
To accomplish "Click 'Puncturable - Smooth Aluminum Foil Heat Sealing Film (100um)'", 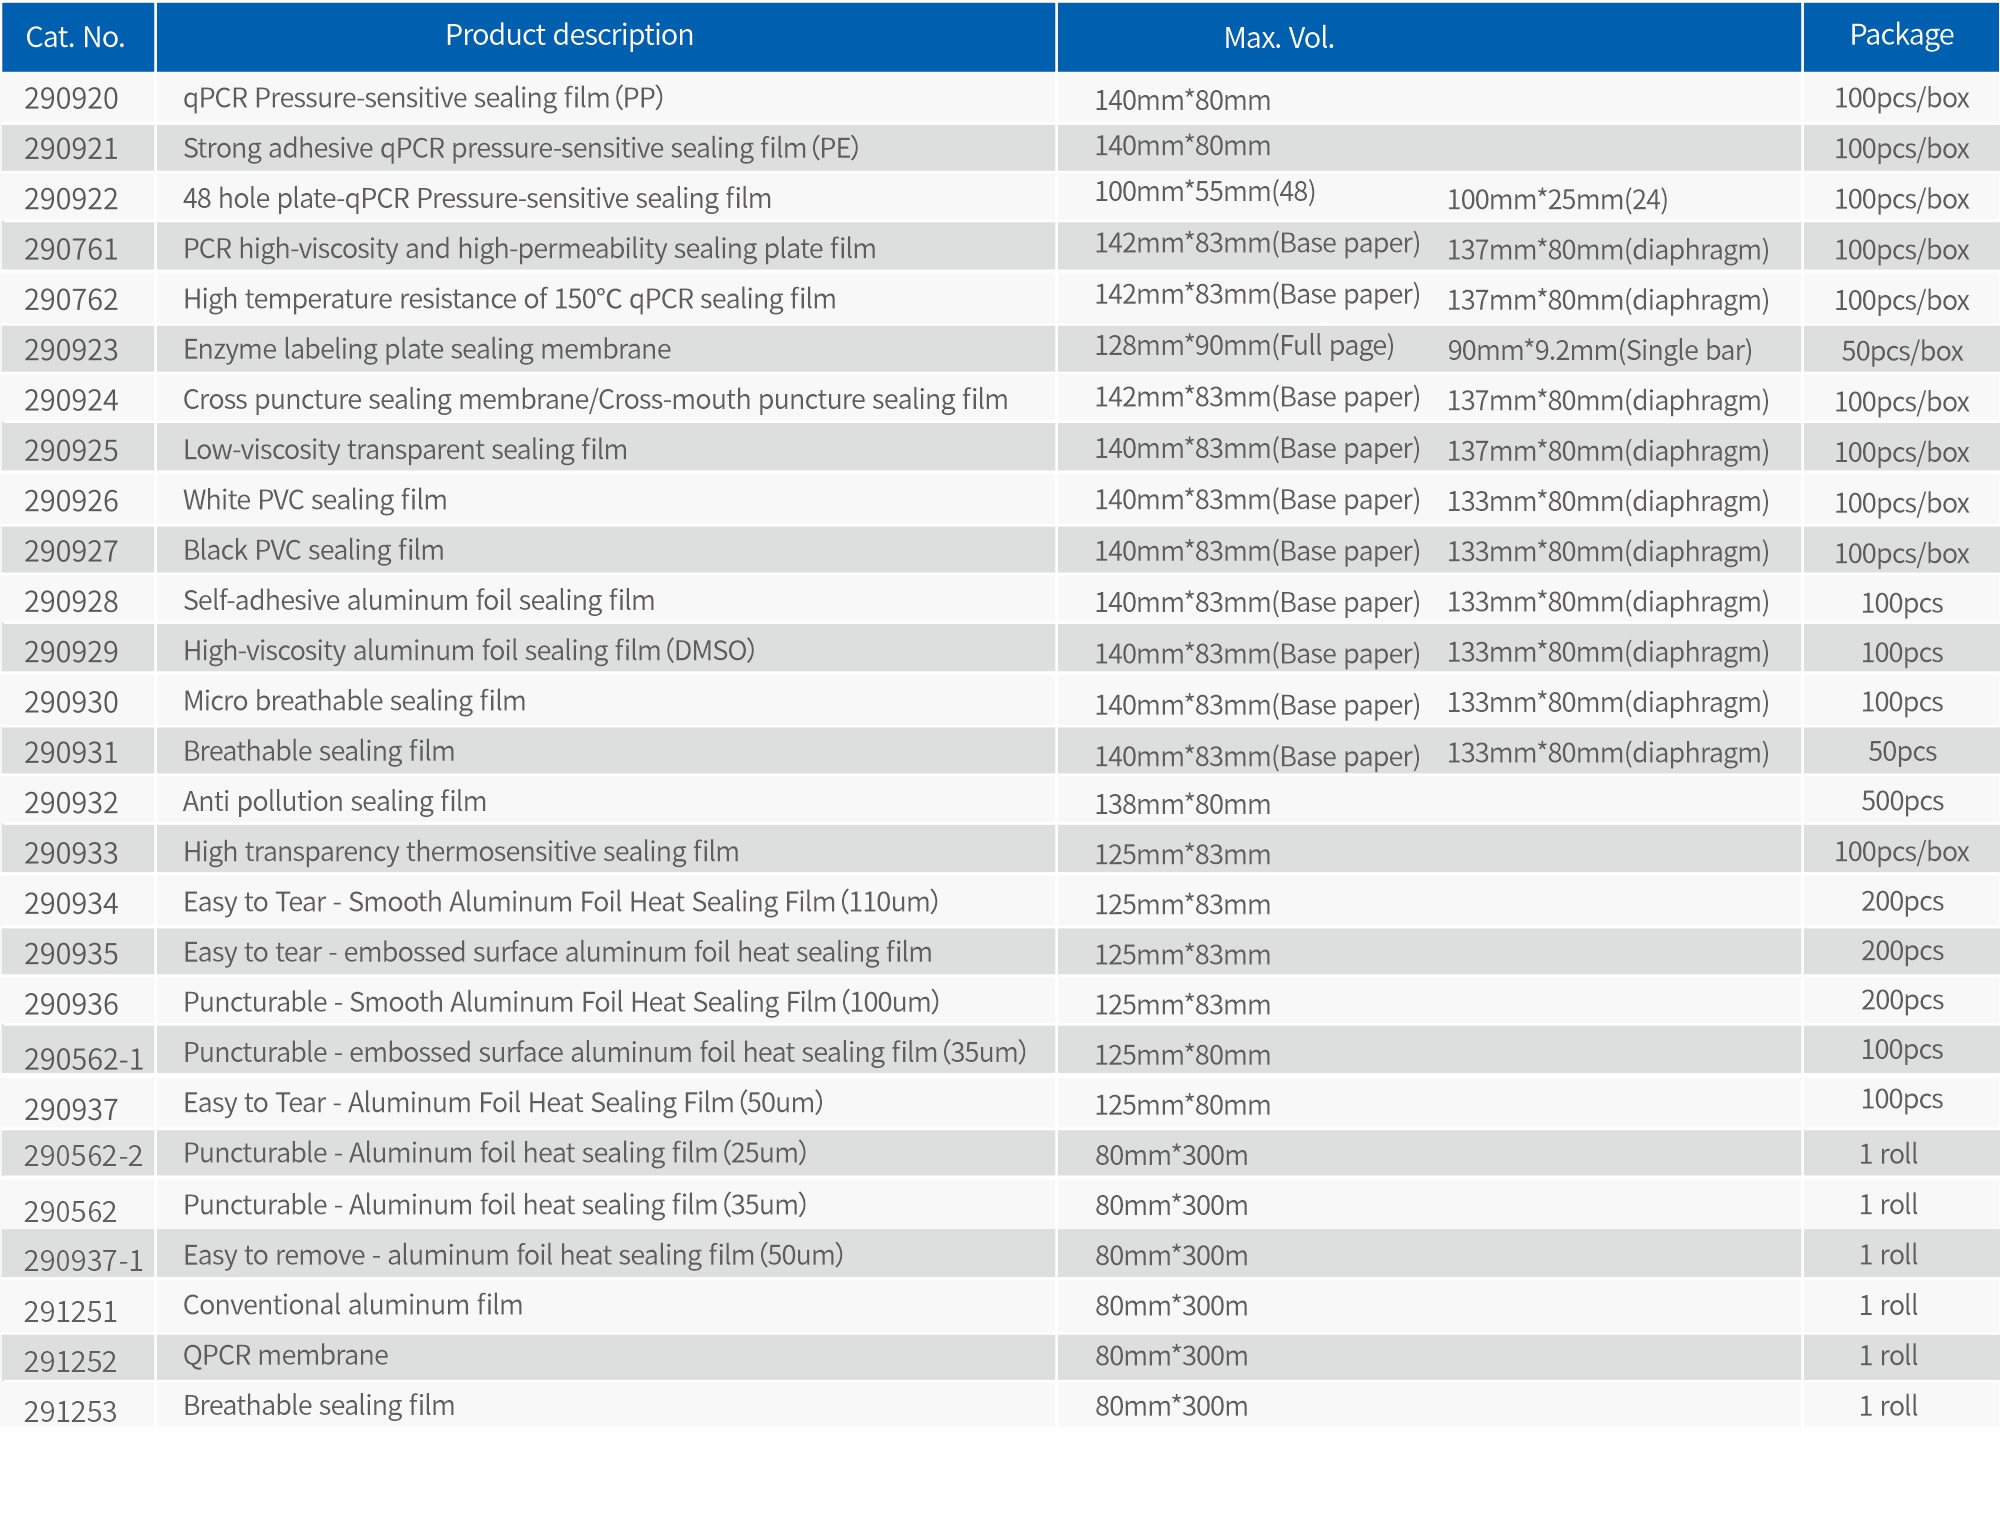I will tap(561, 1001).
